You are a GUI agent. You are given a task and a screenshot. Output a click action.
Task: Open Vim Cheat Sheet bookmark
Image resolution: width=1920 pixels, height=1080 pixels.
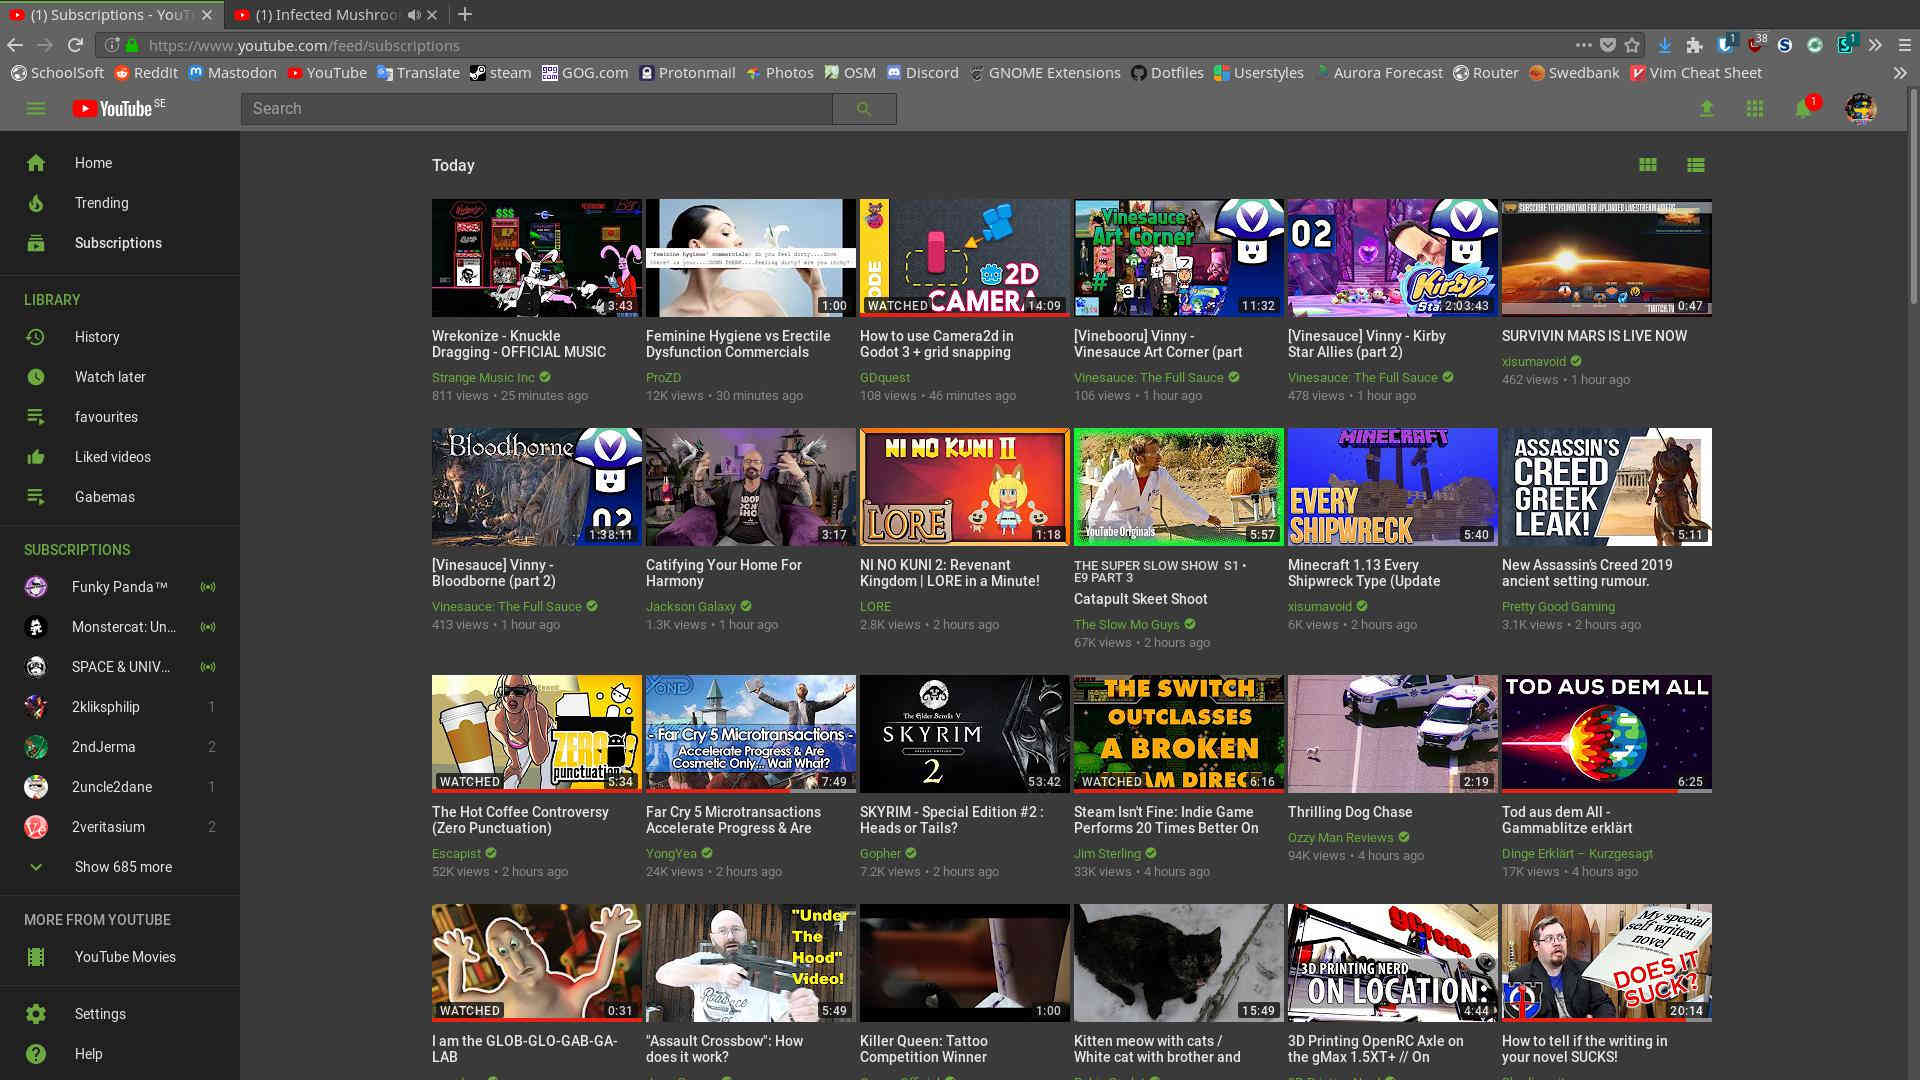pos(1696,73)
